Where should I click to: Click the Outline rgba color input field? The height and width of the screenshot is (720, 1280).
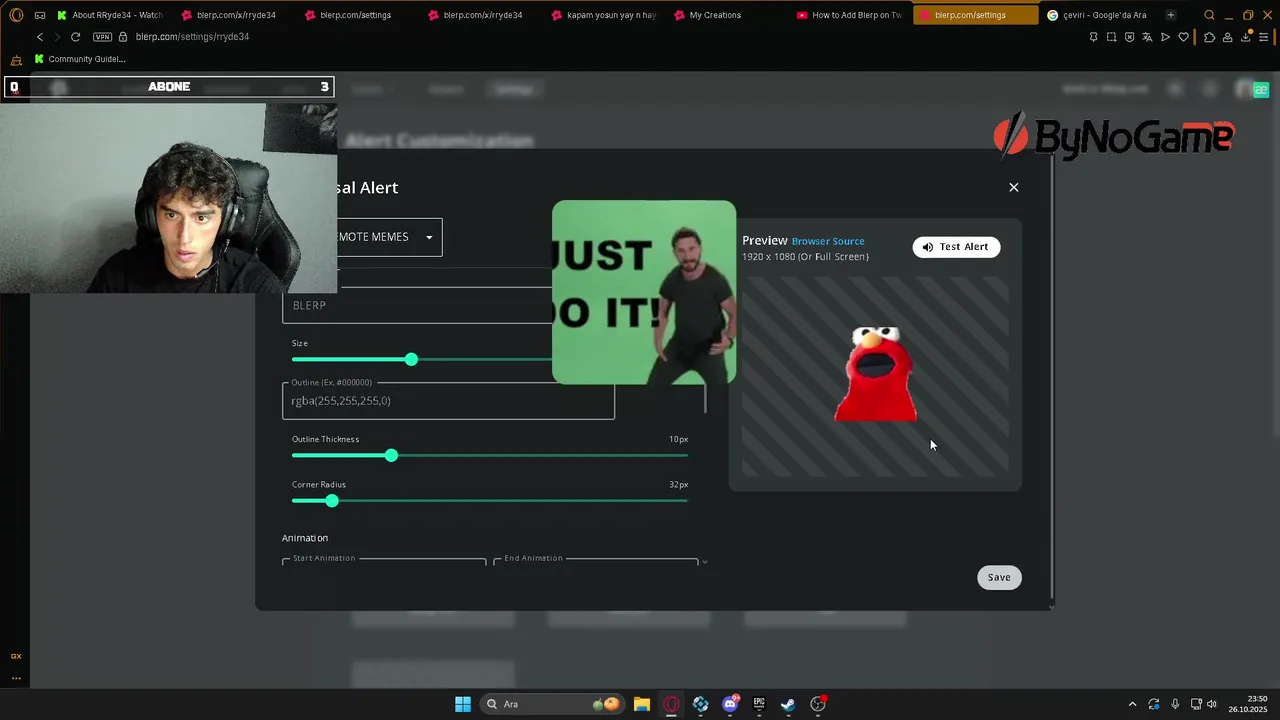pos(448,400)
